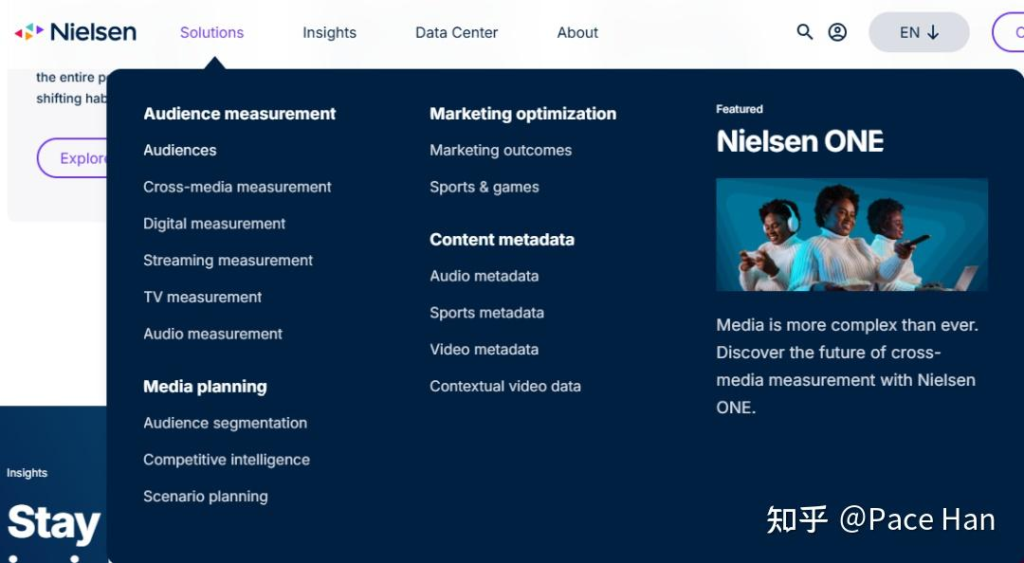1024x563 pixels.
Task: Open Digital measurement
Action: pos(214,224)
